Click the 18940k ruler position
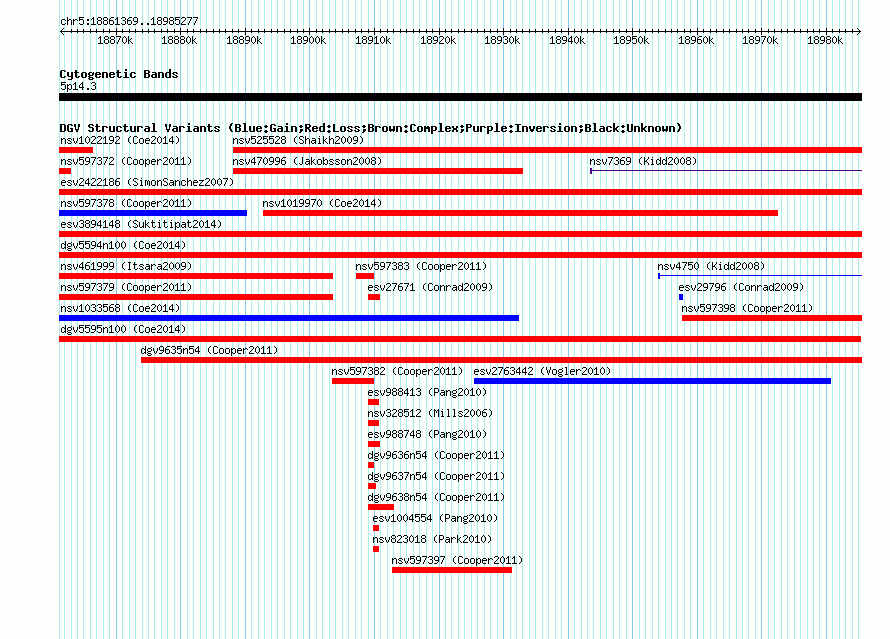Viewport: 890px width, 639px height. [x=567, y=40]
